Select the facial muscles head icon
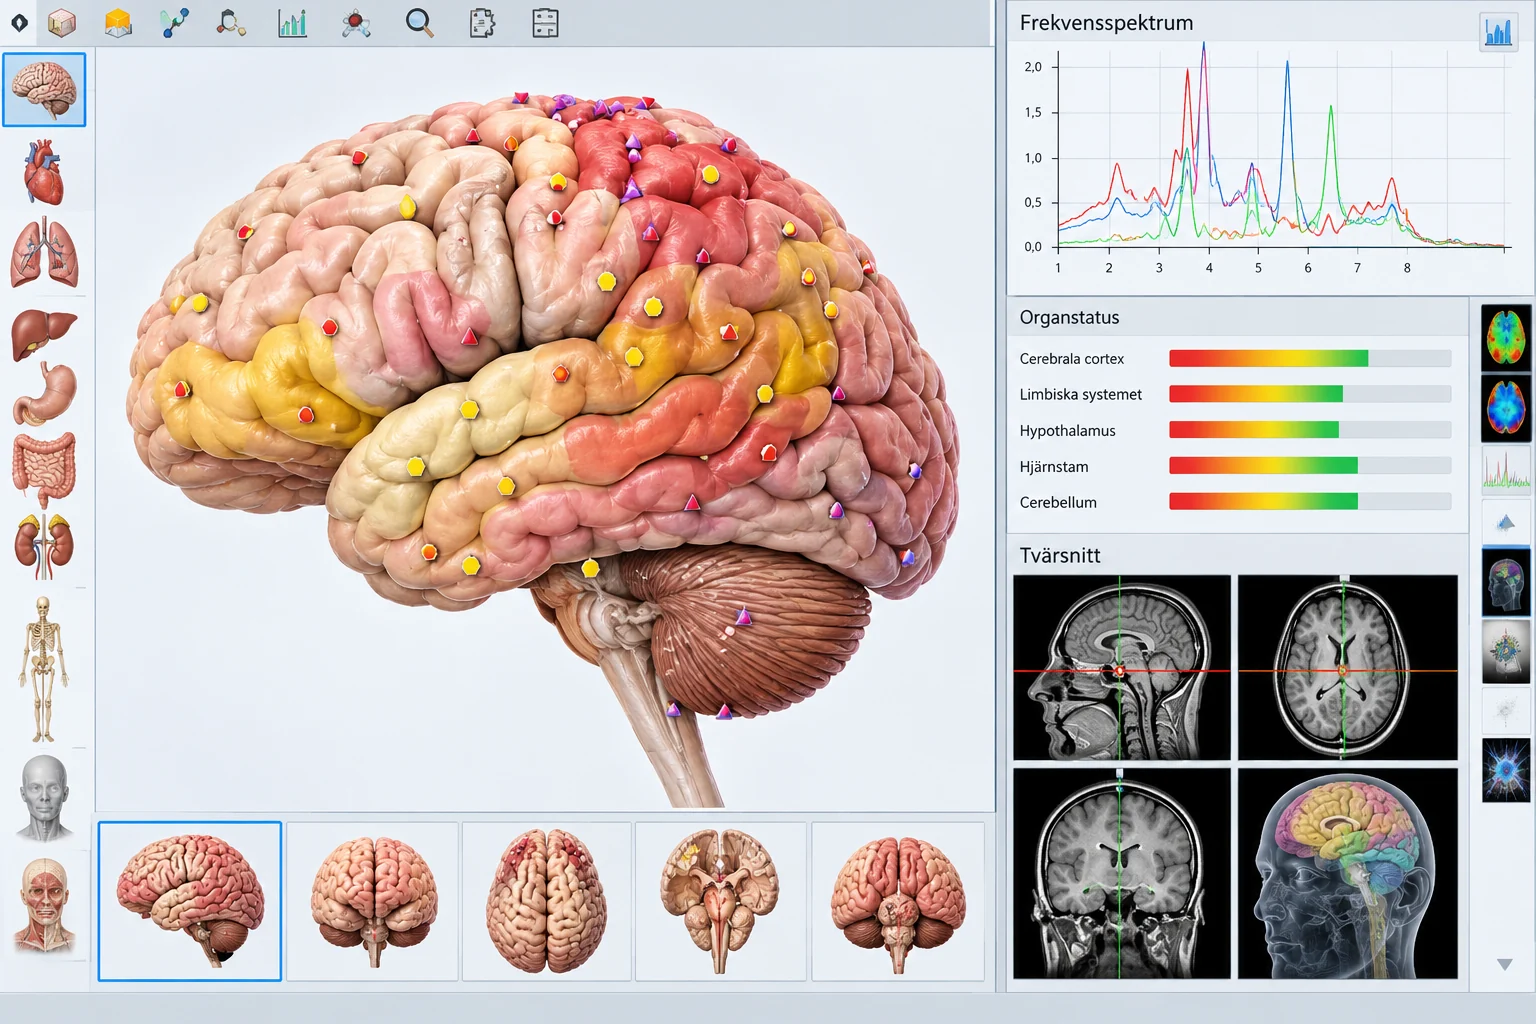1536x1024 pixels. 45,905
